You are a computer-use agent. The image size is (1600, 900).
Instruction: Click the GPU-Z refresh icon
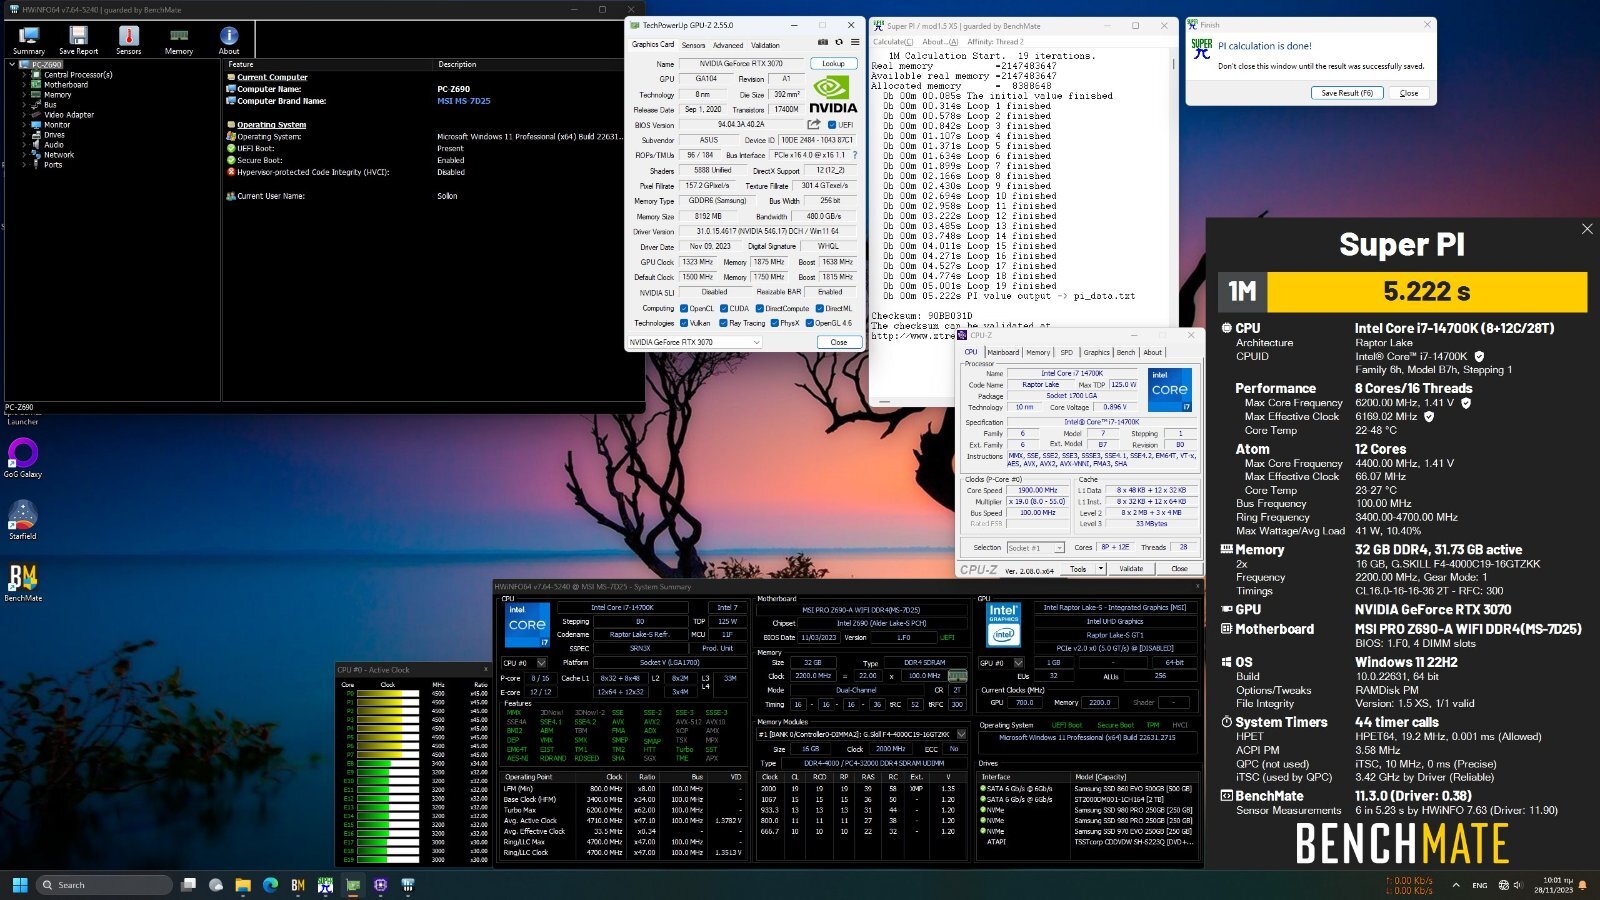click(x=839, y=43)
